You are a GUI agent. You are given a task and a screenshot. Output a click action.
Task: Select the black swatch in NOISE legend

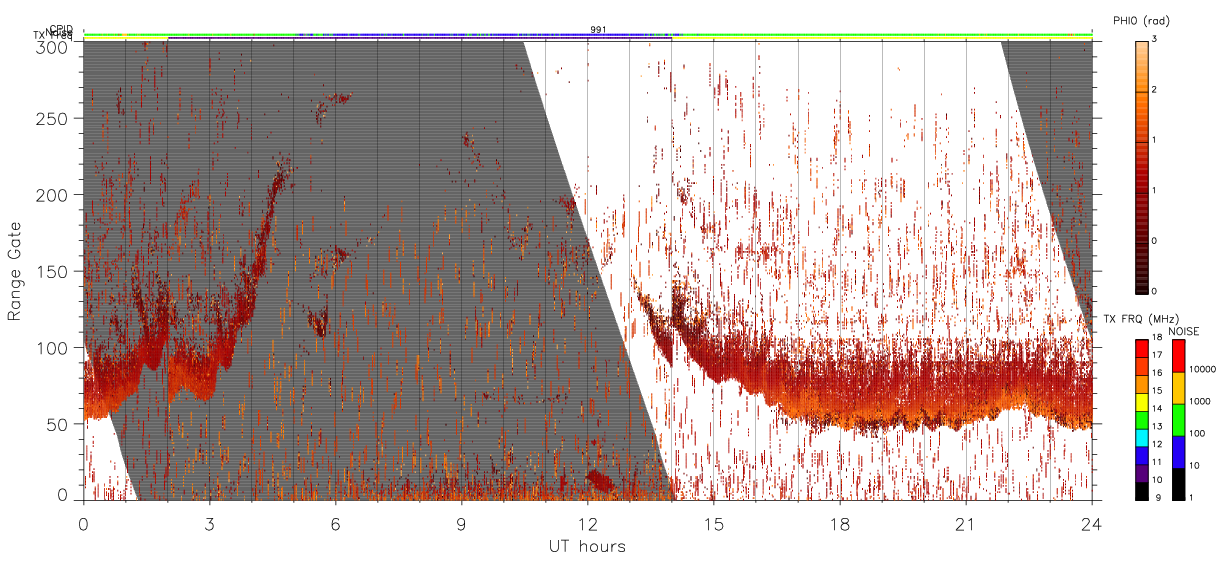click(1179, 484)
